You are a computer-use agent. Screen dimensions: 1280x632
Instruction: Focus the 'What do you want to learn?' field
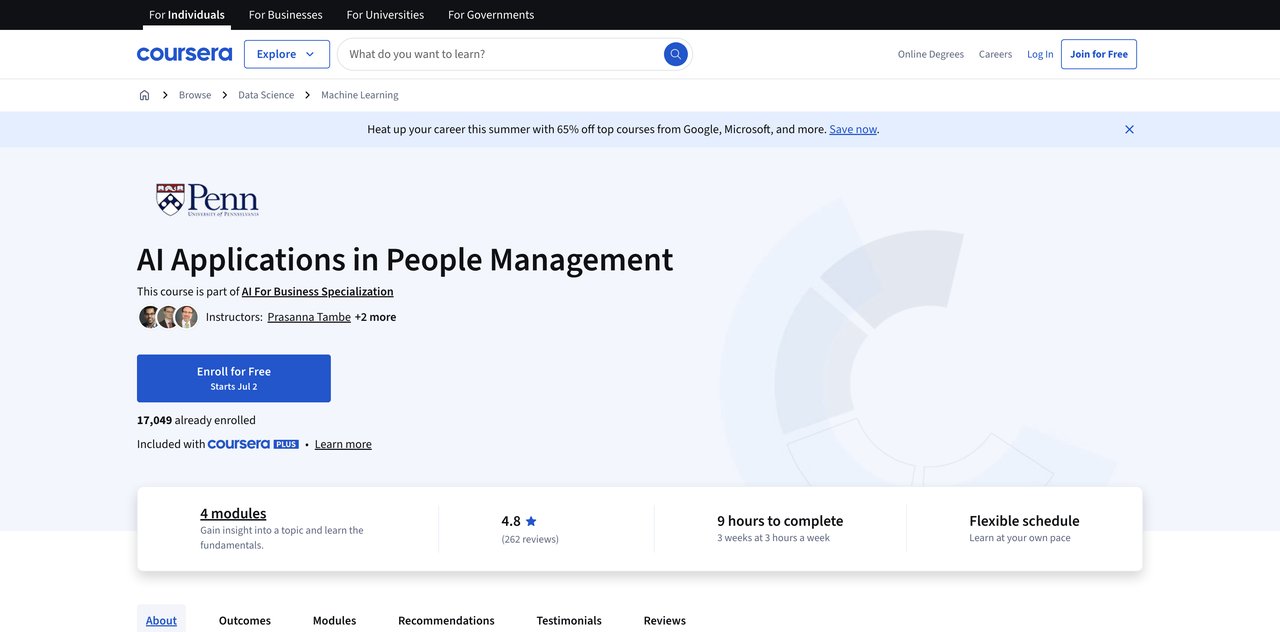pyautogui.click(x=500, y=54)
